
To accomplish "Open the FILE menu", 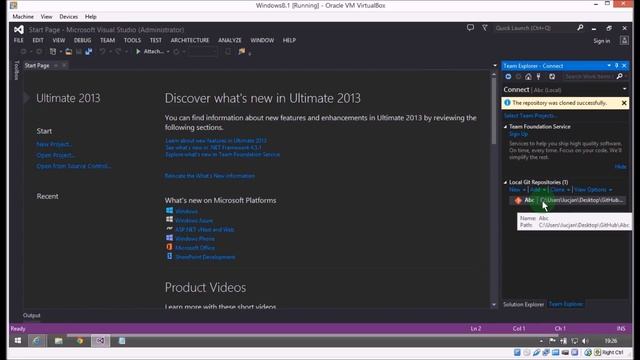I will coord(18,40).
